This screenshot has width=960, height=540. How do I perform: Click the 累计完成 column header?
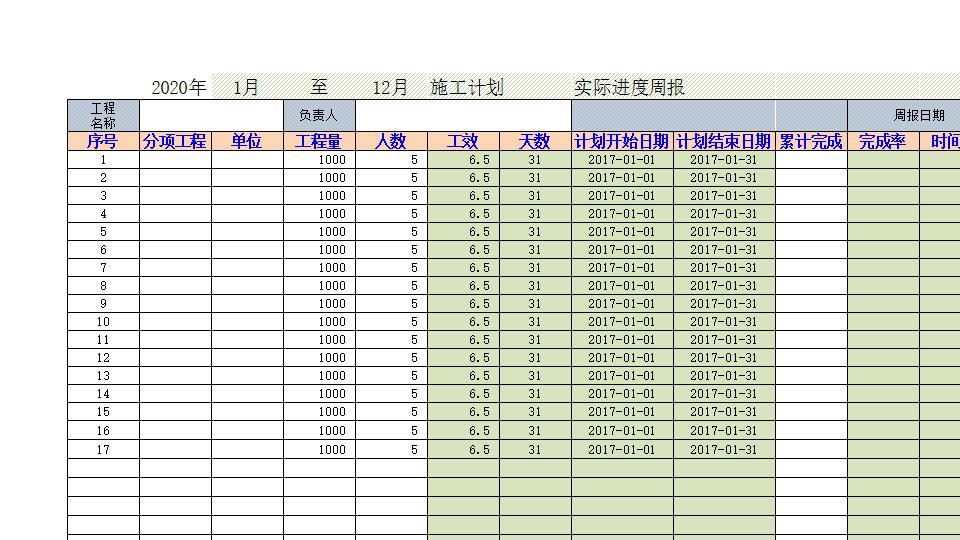(811, 141)
